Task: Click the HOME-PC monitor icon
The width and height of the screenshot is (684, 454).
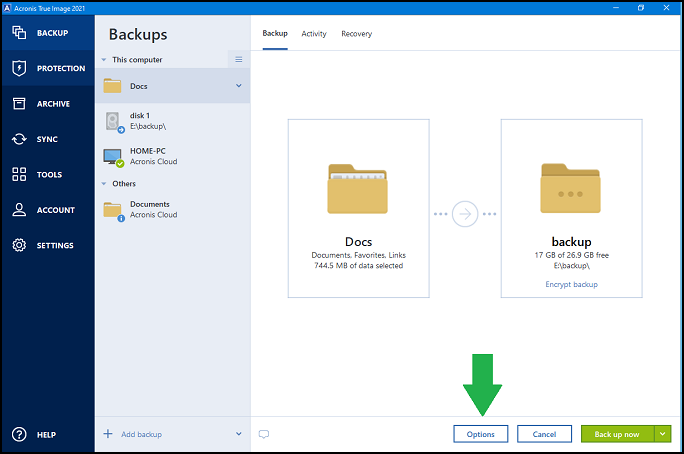Action: pos(113,157)
